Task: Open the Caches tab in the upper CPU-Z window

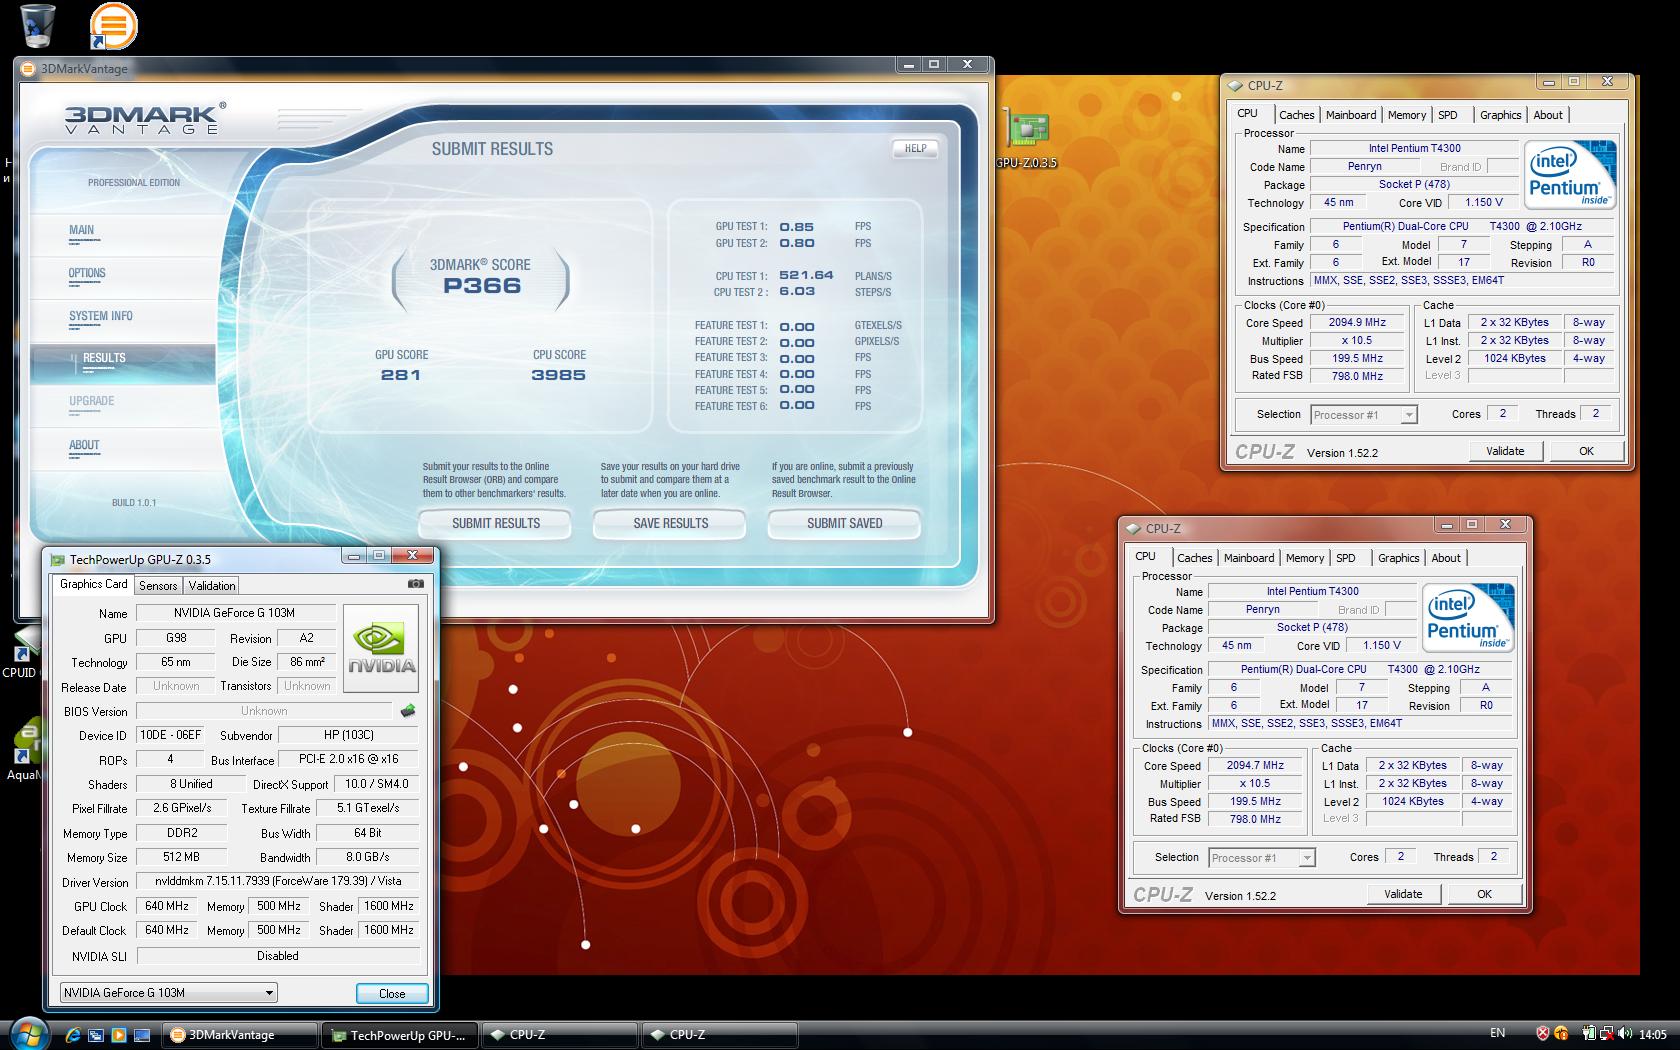Action: (x=1296, y=115)
